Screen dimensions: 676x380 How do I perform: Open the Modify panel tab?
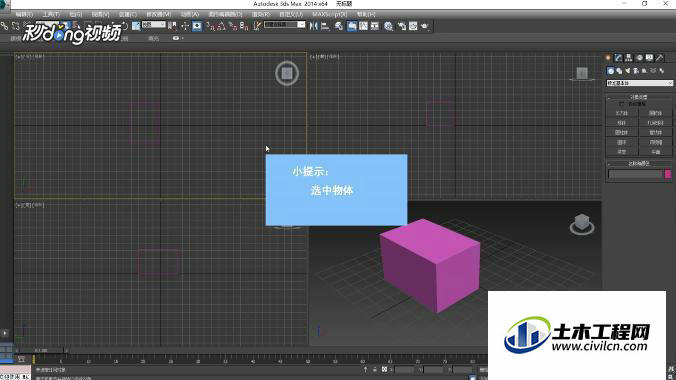(x=618, y=58)
